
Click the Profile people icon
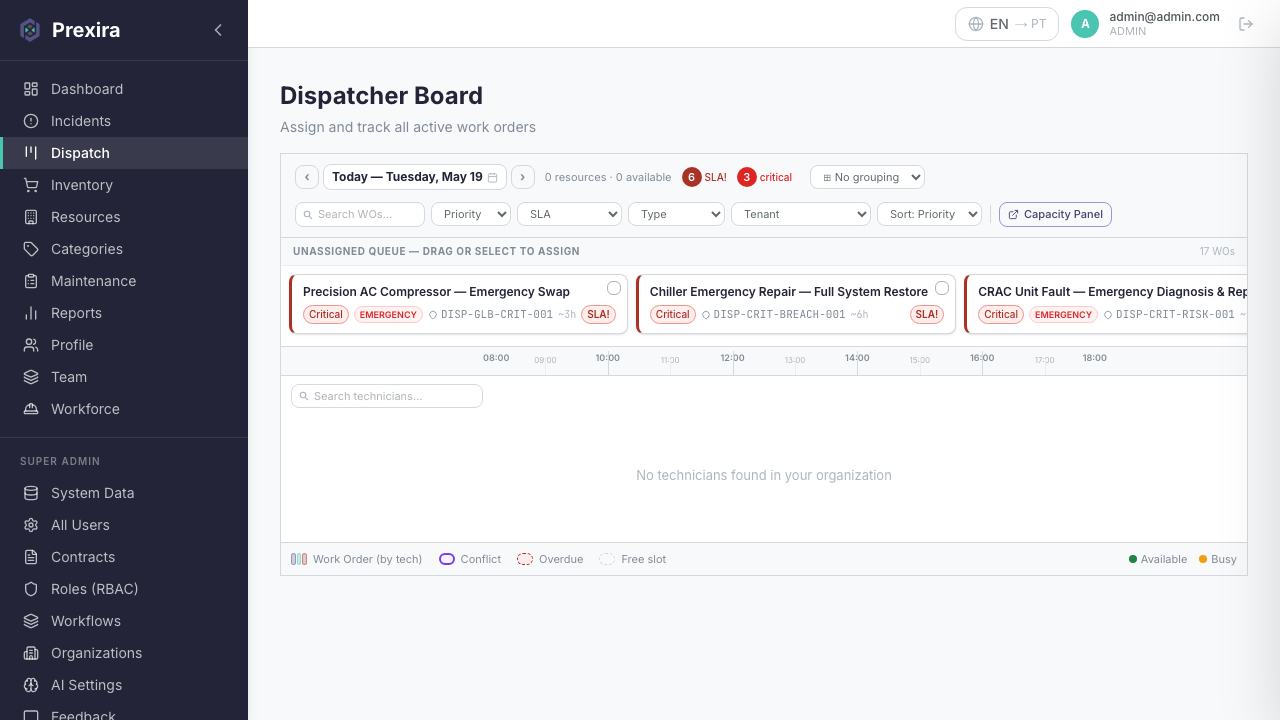(31, 345)
